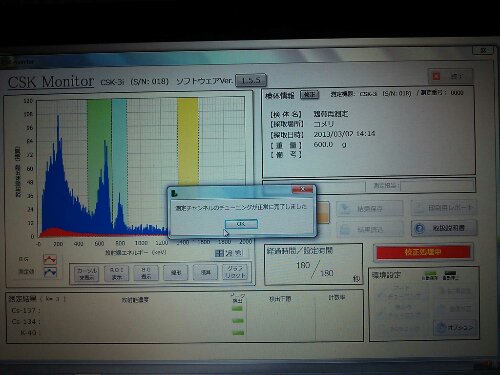Image resolution: width=500 pixels, height=375 pixels.
Task: Select the linear scale graph button
Action: click(176, 273)
